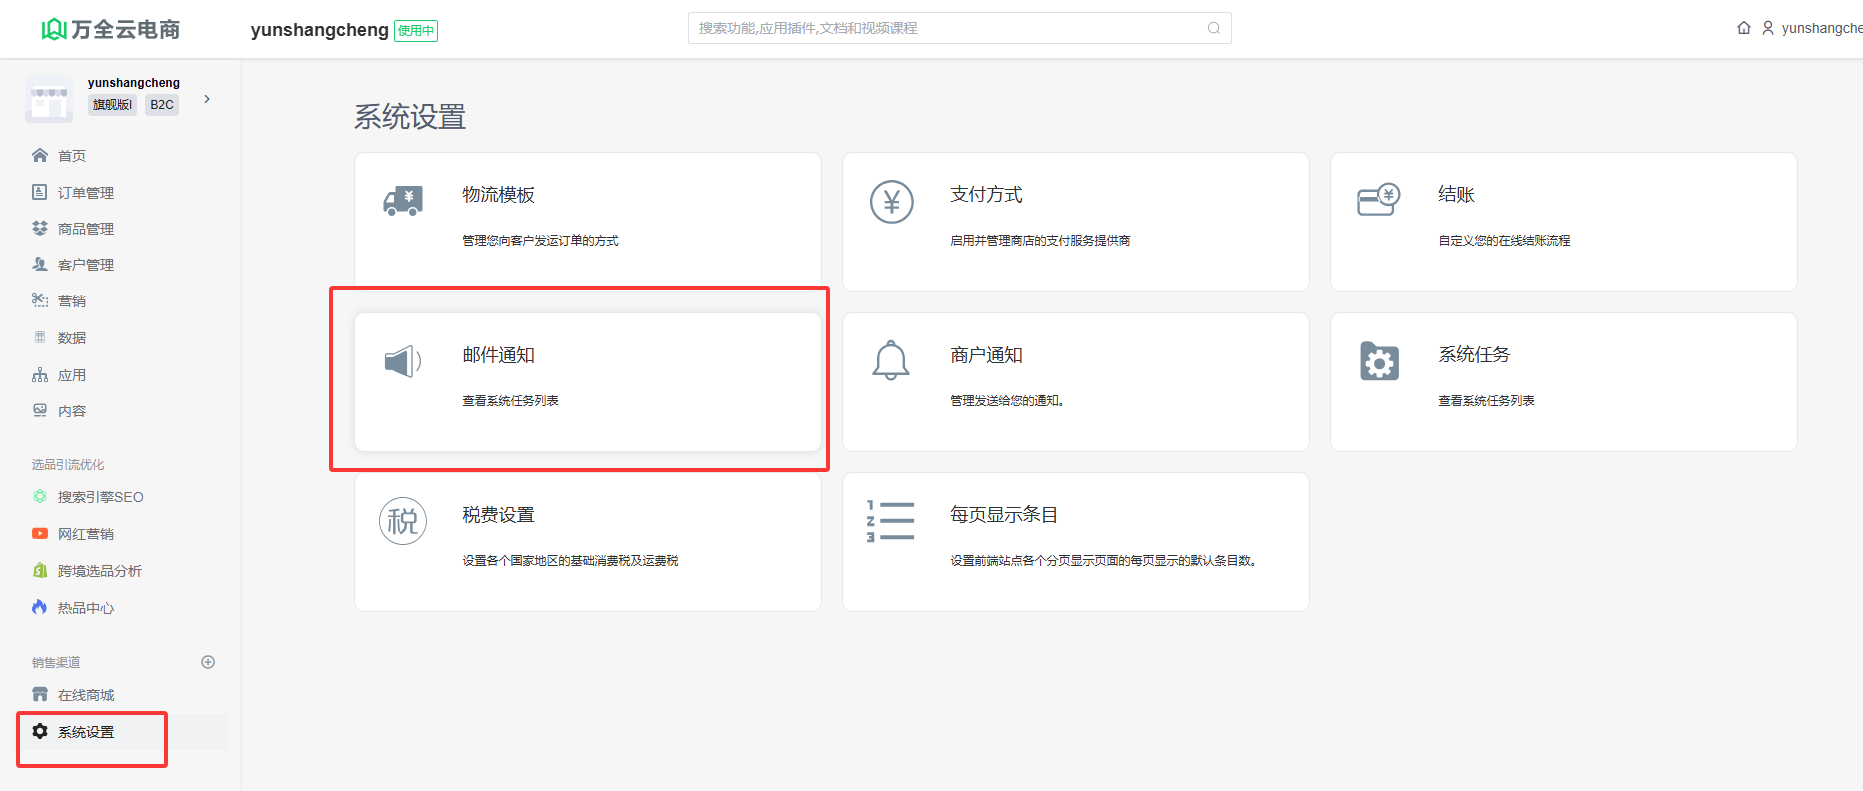Viewport: 1863px width, 791px height.
Task: Open 搜索引擎SEO in the sidebar
Action: click(x=100, y=497)
